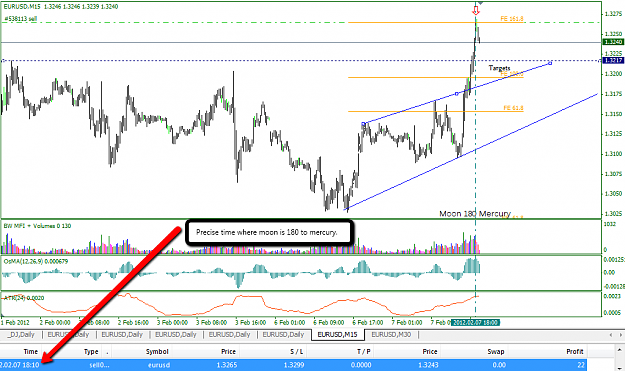The image size is (625, 371).
Task: Sort by the Time column header
Action: click(x=30, y=351)
